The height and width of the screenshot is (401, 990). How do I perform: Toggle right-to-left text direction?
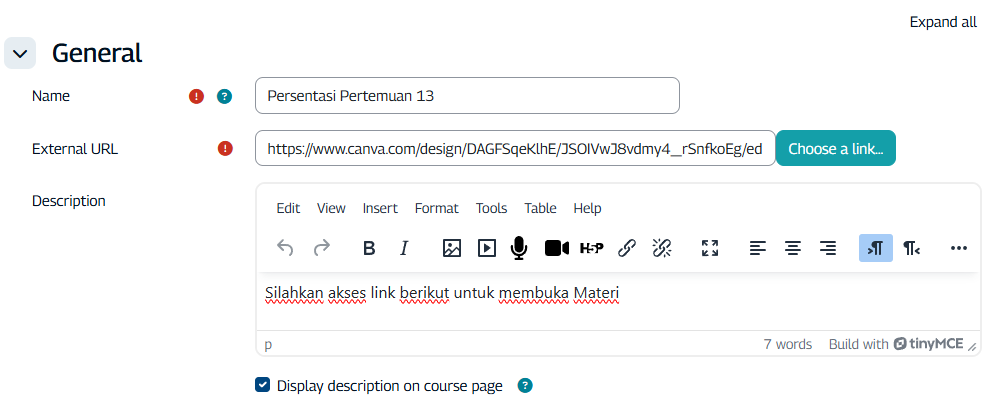[911, 248]
